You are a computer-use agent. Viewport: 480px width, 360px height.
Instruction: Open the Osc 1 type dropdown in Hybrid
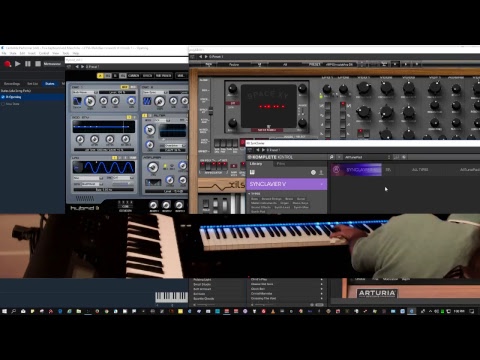click(x=85, y=92)
